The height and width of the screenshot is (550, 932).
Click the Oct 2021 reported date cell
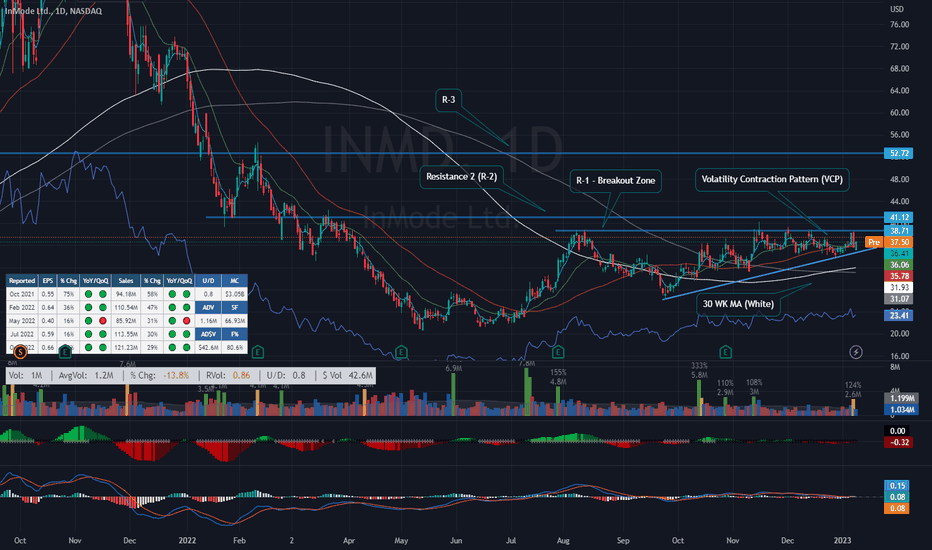pos(22,294)
